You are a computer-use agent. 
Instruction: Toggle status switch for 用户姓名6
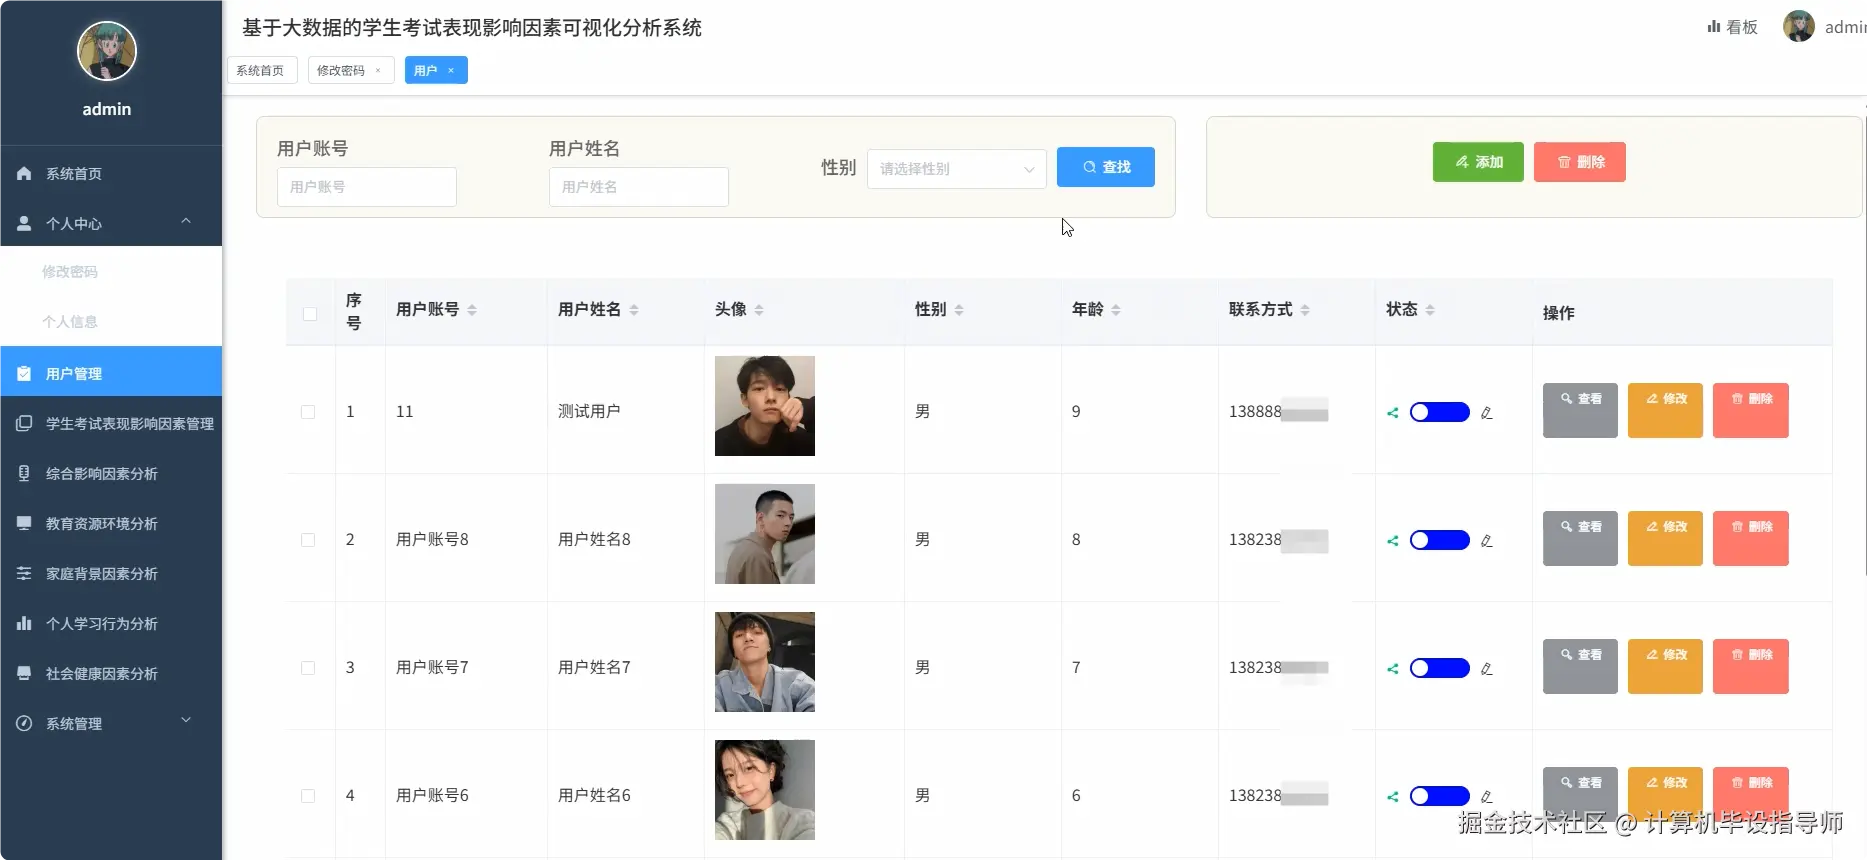coord(1439,796)
